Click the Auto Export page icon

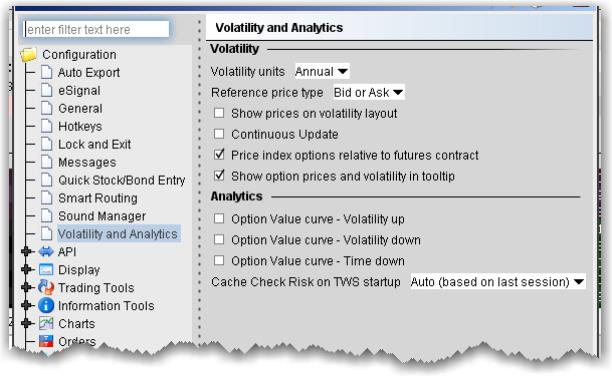pos(46,72)
